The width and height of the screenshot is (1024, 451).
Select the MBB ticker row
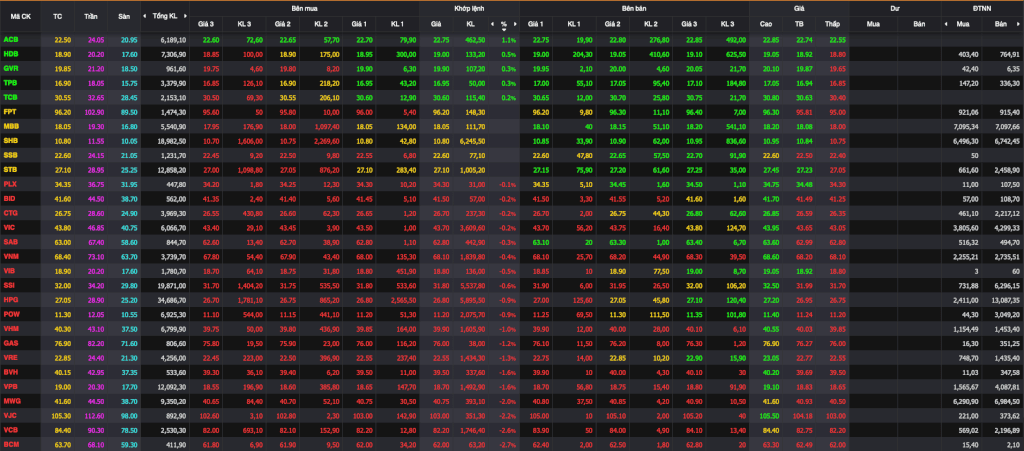coord(512,127)
